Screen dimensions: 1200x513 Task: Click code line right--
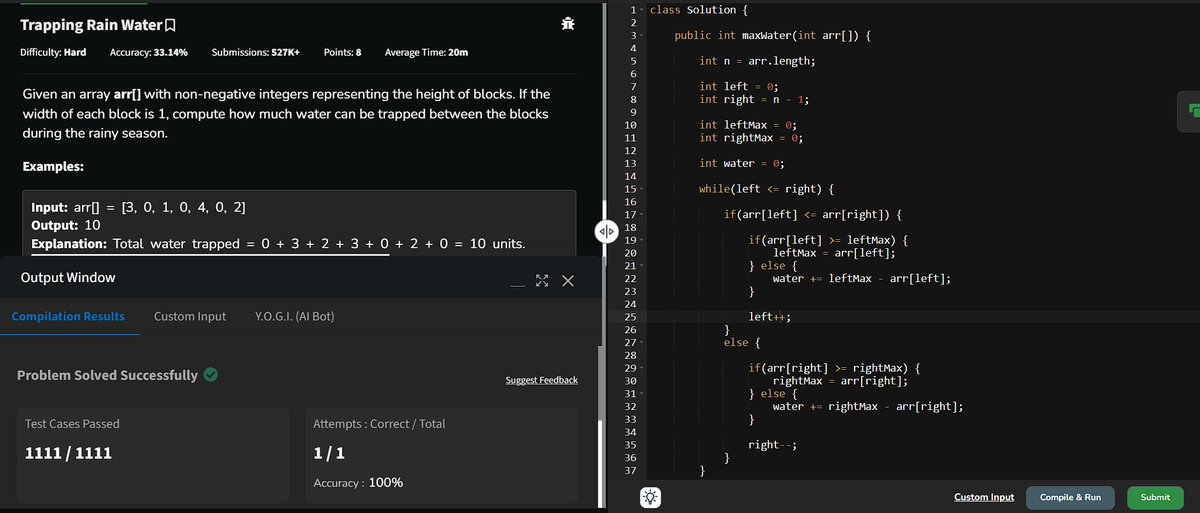click(x=772, y=445)
